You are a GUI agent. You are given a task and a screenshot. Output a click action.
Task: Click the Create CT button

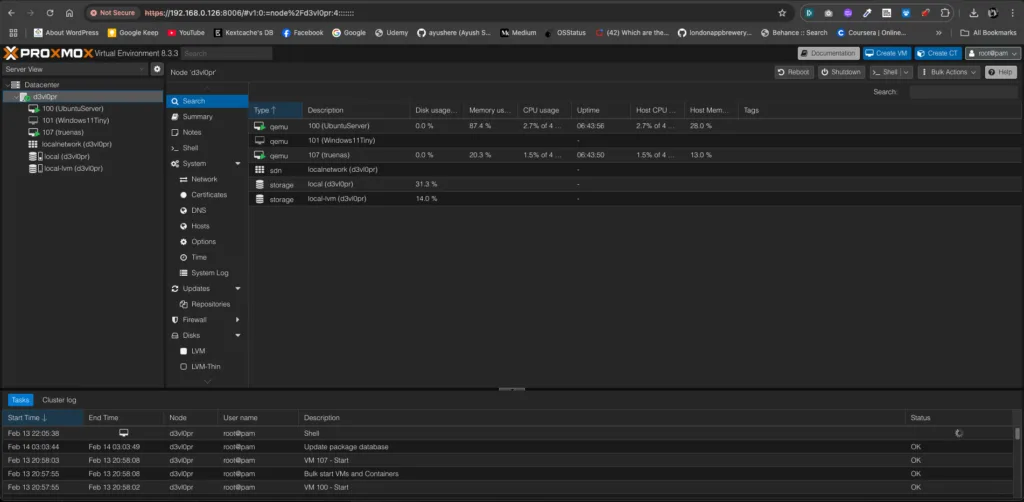point(938,54)
